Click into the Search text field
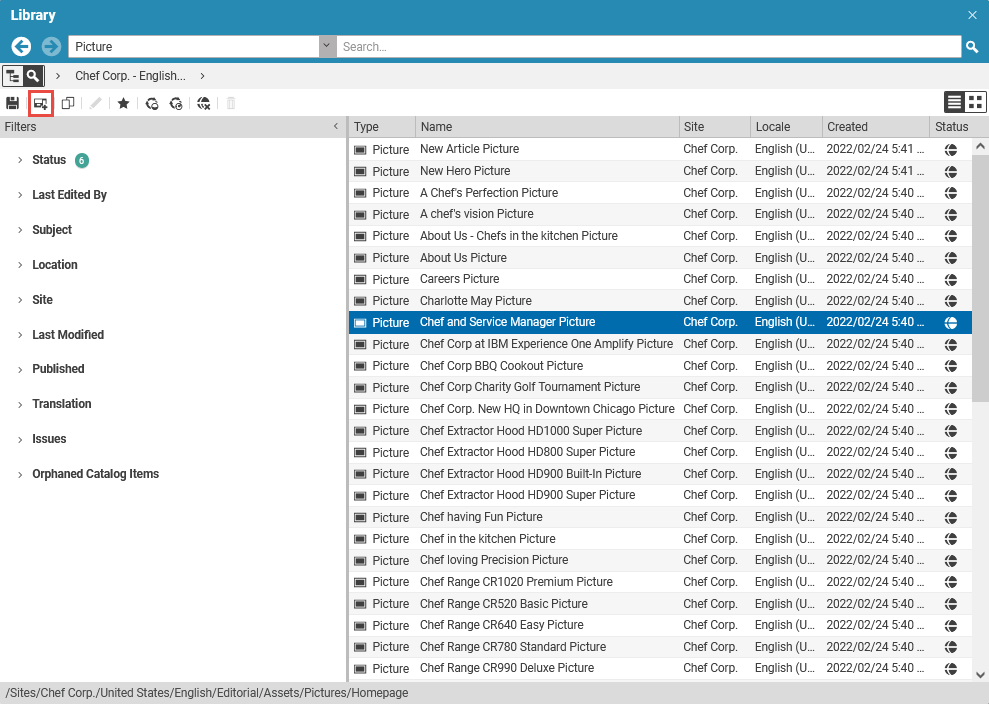This screenshot has width=989, height=704. tap(648, 47)
